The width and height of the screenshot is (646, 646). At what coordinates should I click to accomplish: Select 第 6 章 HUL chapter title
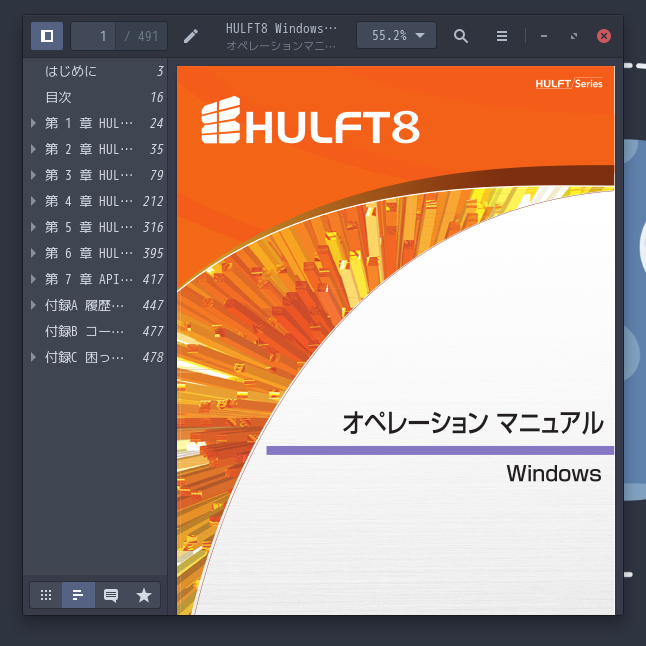coord(89,253)
